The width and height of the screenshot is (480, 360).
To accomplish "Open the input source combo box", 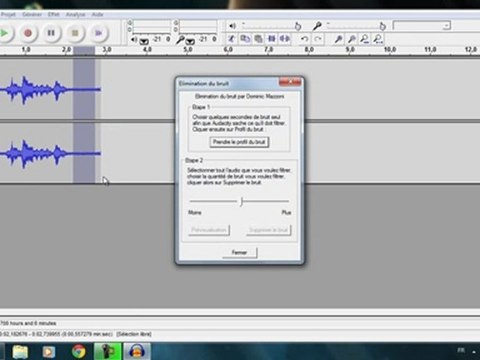I will [422, 26].
